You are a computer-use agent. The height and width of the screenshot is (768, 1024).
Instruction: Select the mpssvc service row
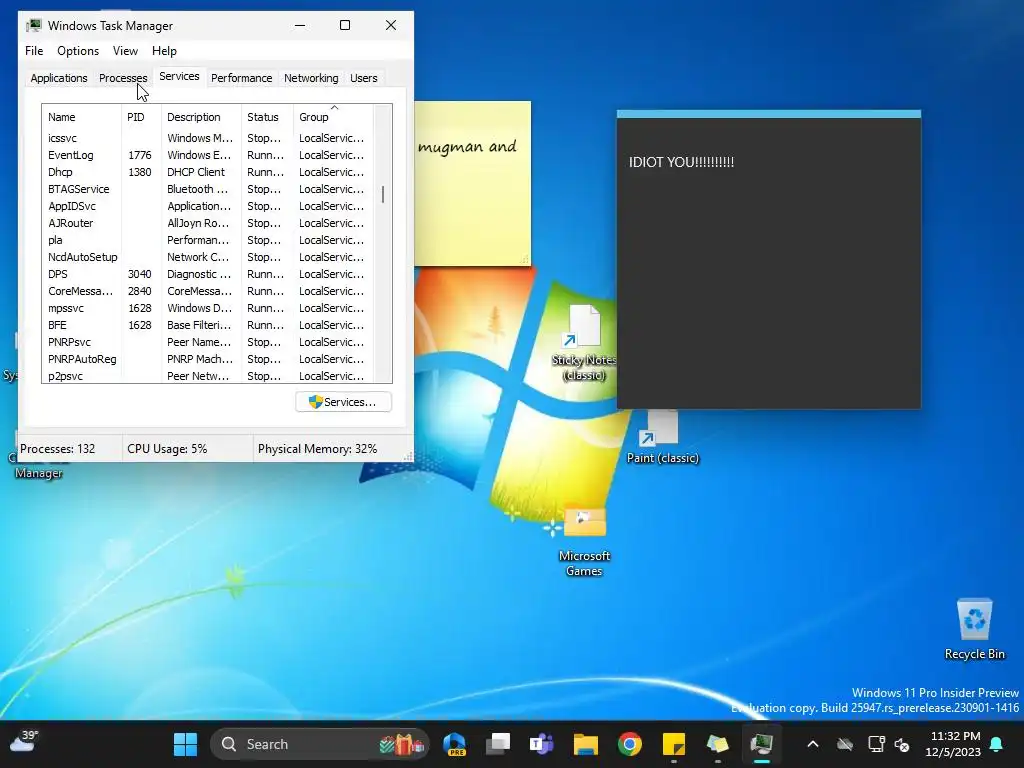tap(208, 308)
